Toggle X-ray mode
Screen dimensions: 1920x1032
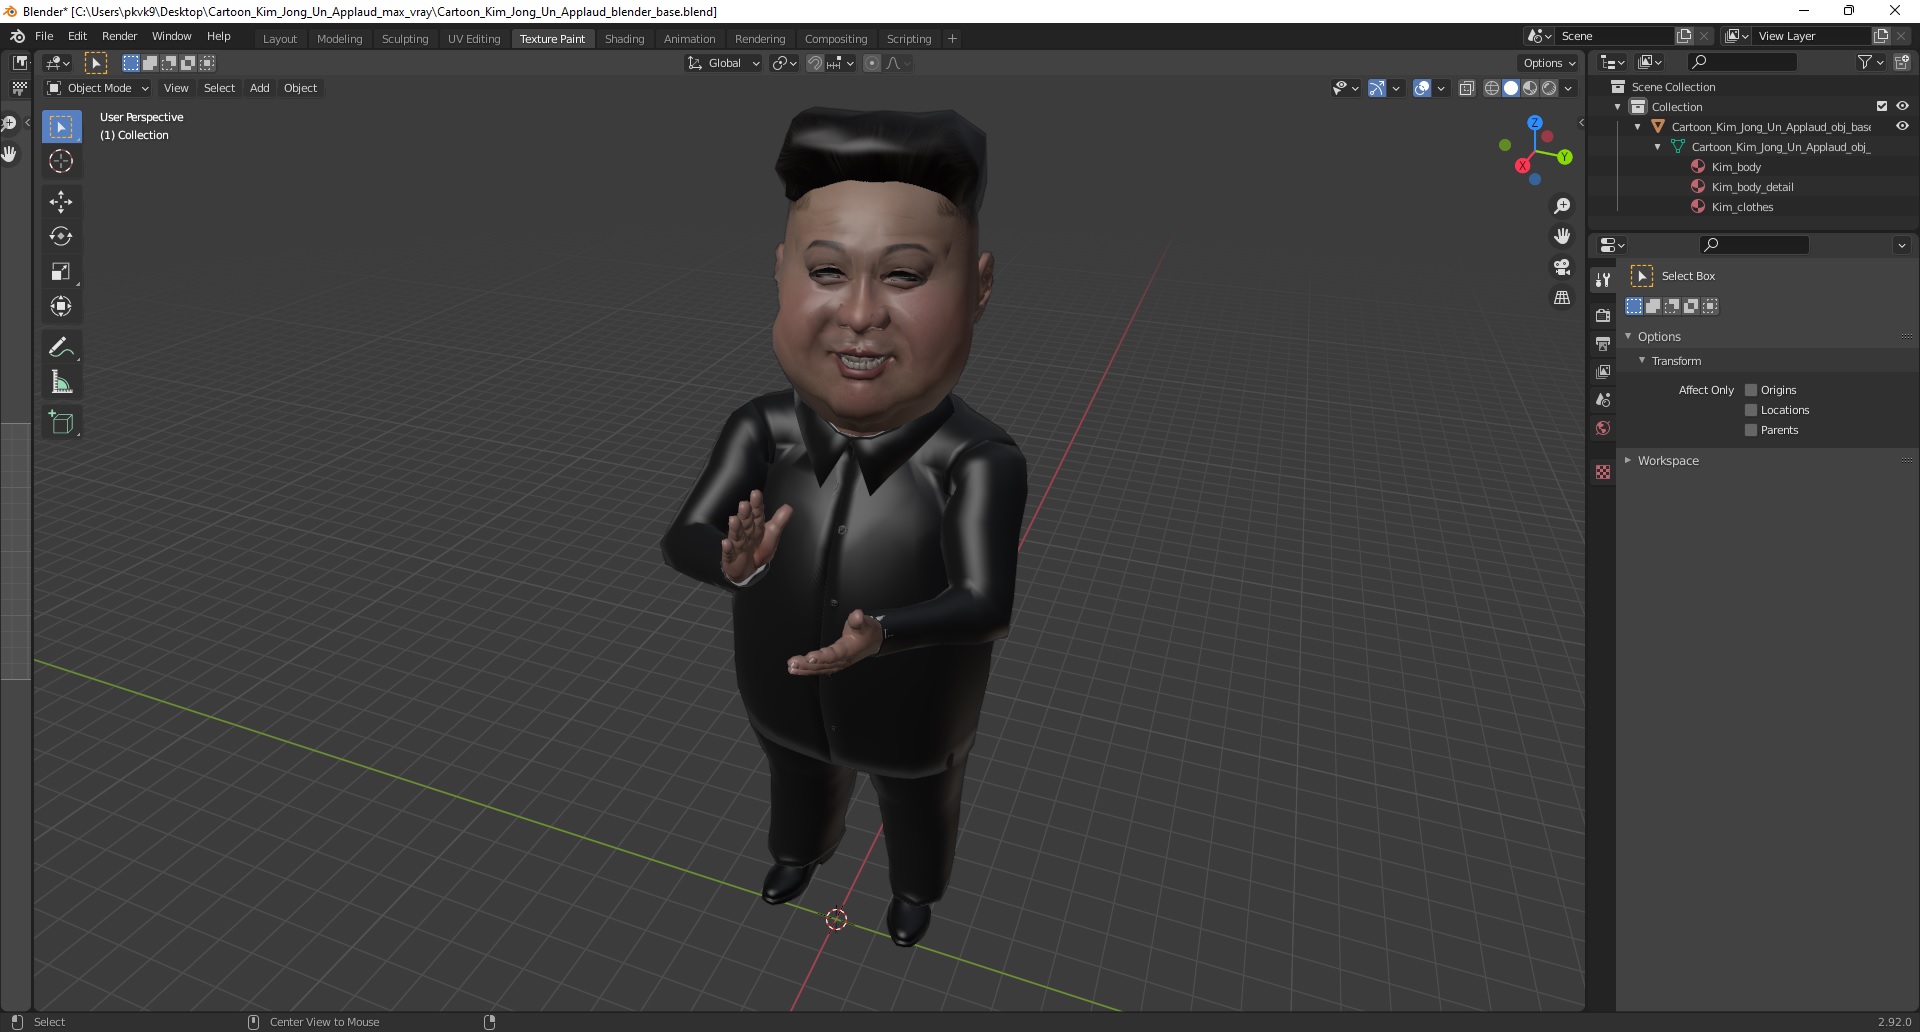click(1466, 88)
